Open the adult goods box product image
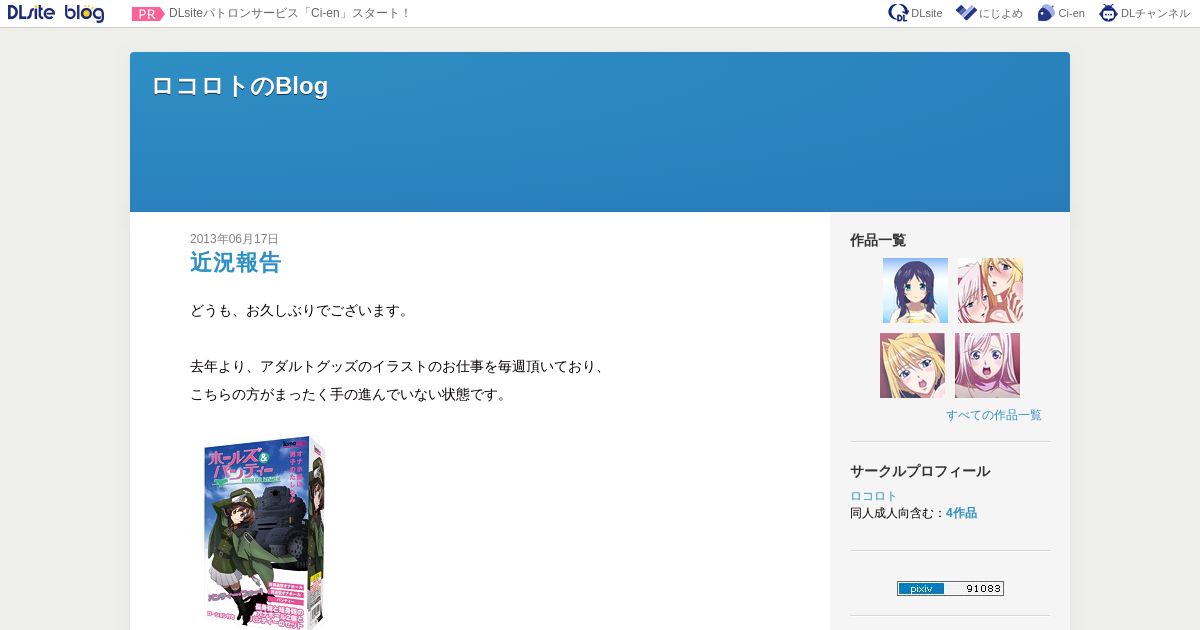This screenshot has height=630, width=1200. (265, 532)
